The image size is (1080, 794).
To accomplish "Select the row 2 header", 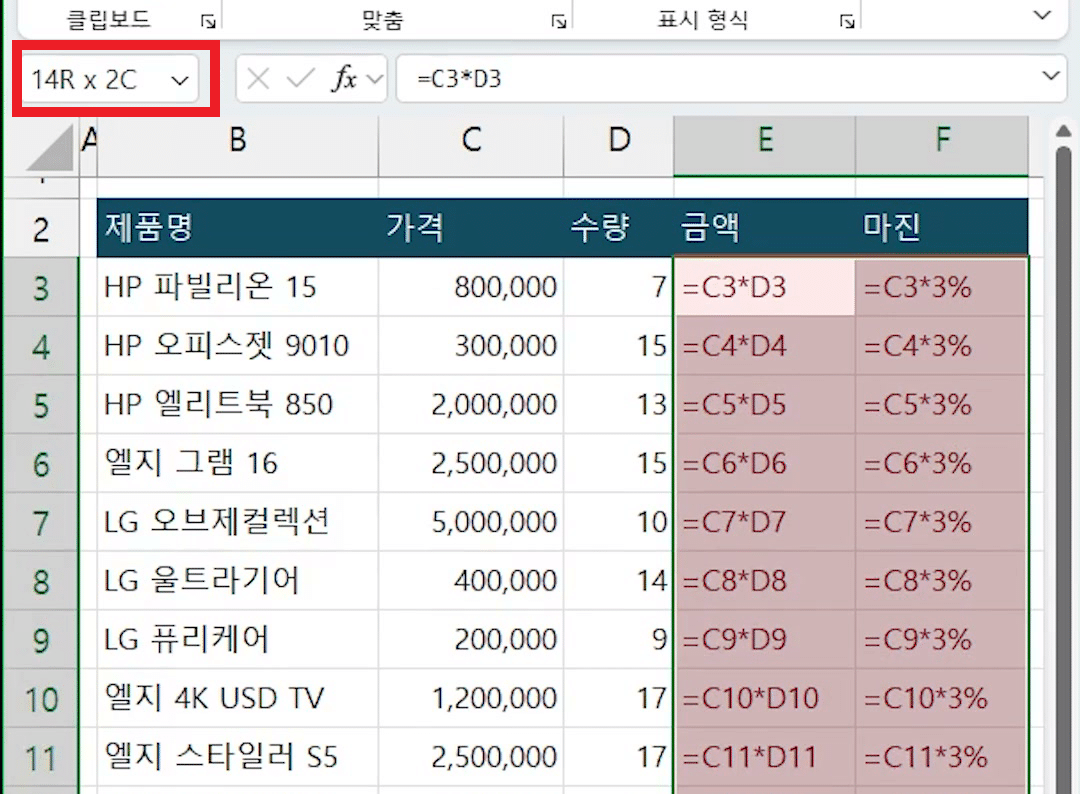I will coord(41,229).
